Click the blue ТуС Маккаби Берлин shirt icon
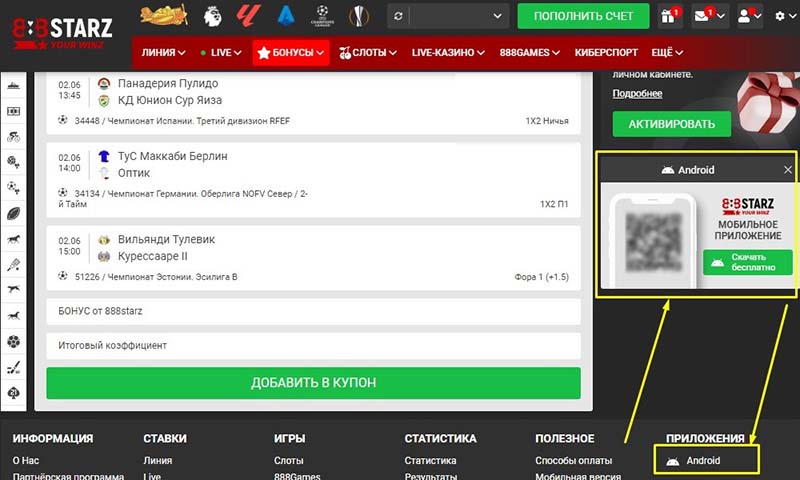This screenshot has width=800, height=480. (104, 156)
